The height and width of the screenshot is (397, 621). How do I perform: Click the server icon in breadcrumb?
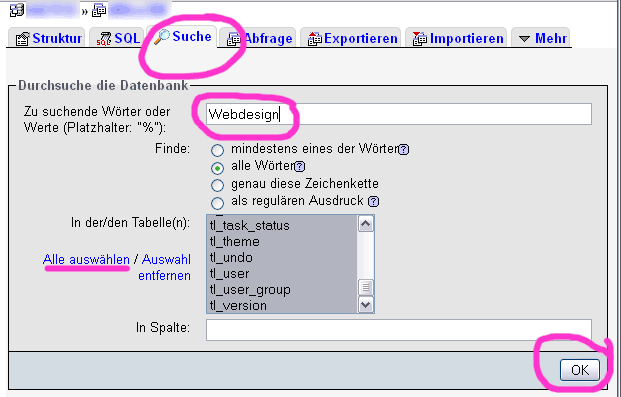(x=17, y=10)
